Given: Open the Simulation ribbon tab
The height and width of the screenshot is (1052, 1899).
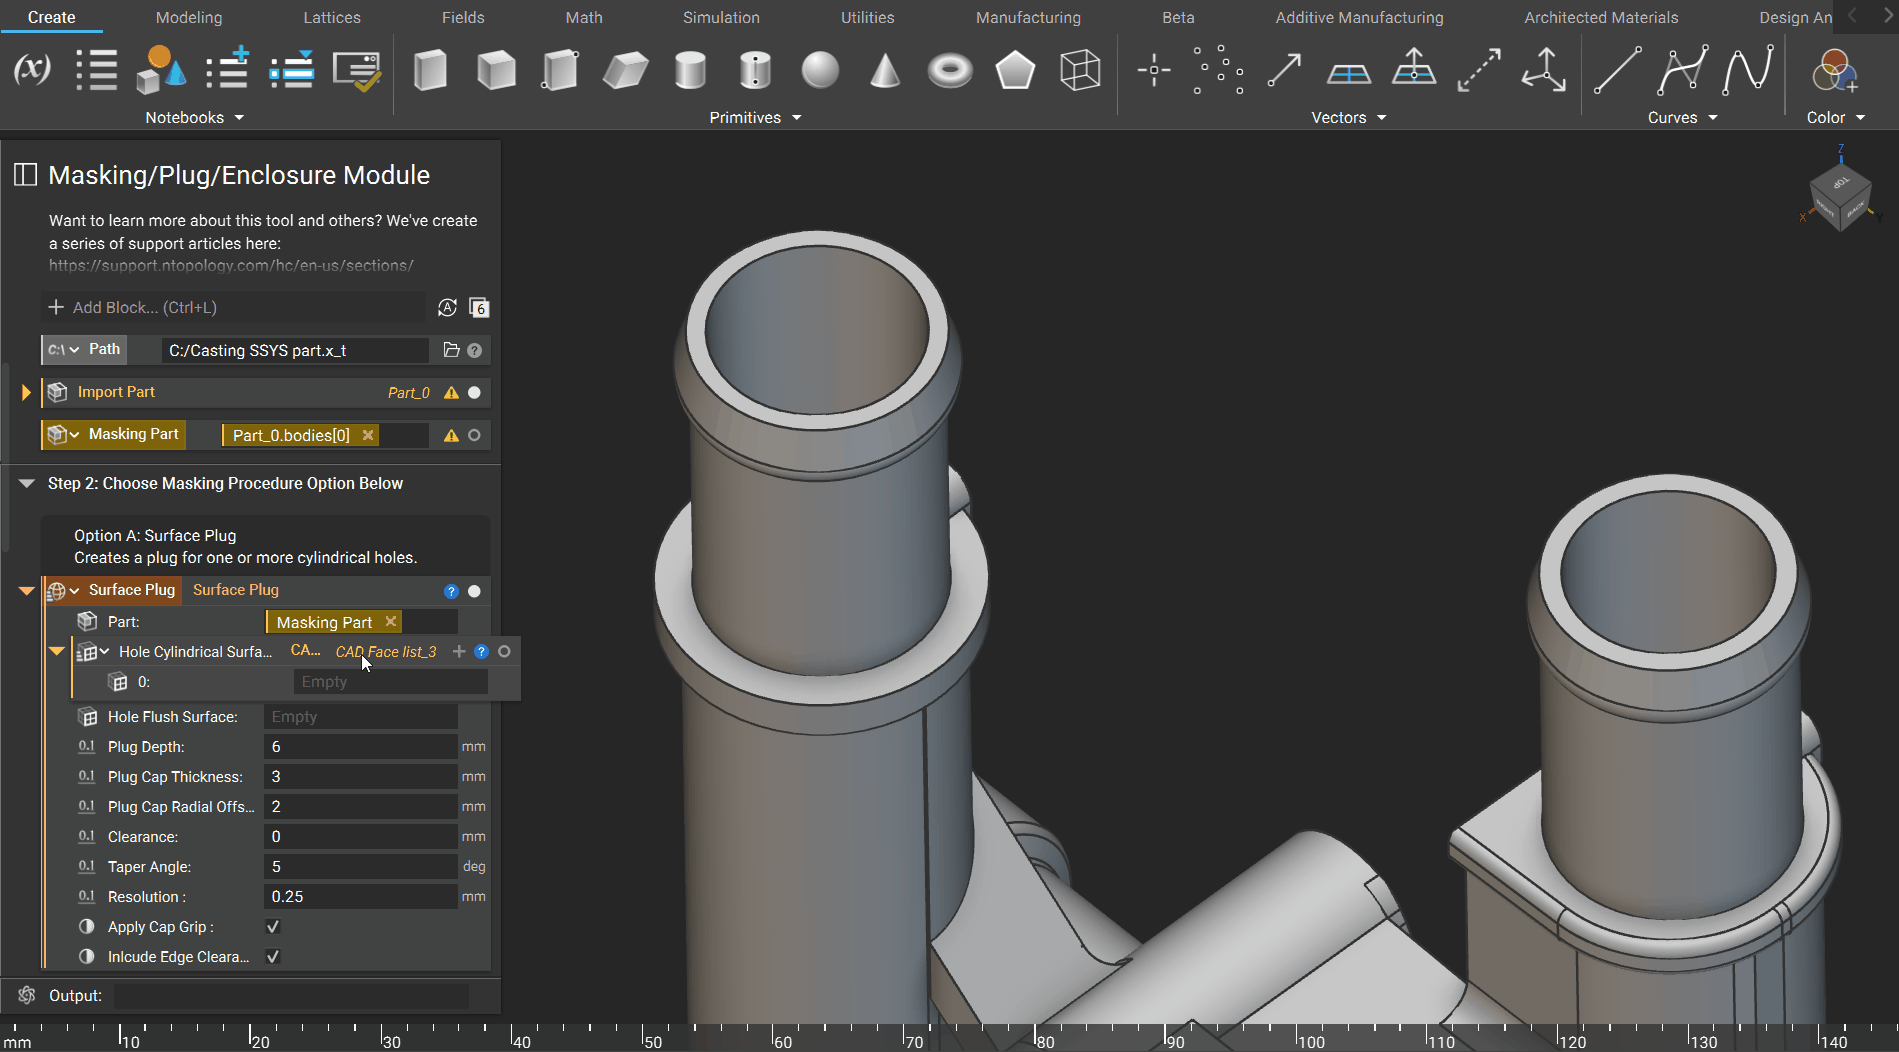Looking at the screenshot, I should coord(721,18).
